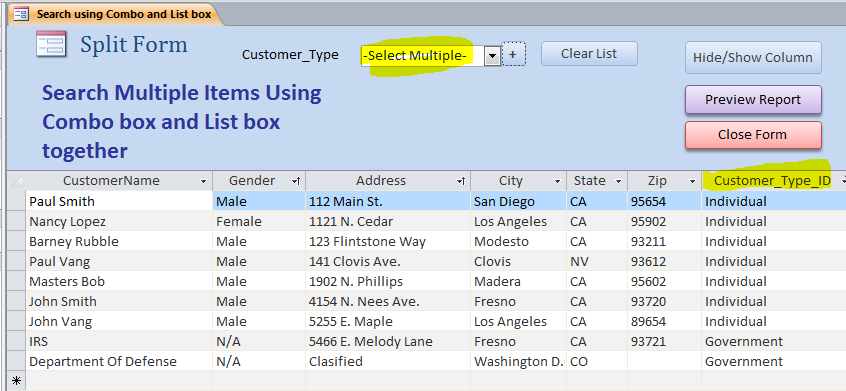Select the new record row asterisk selector

[16, 380]
